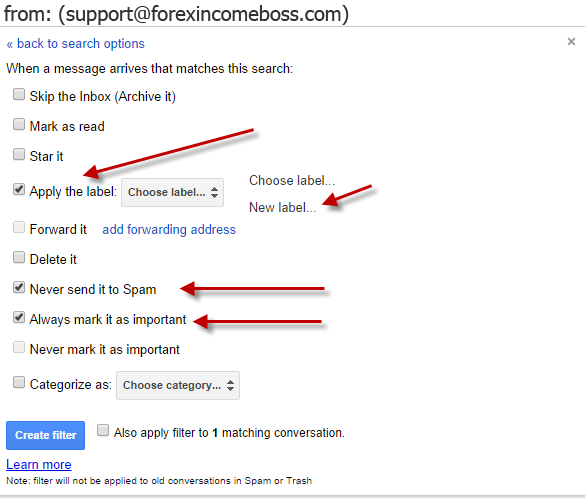The width and height of the screenshot is (588, 499).
Task: Toggle Never mark it as important checkbox
Action: (19, 348)
